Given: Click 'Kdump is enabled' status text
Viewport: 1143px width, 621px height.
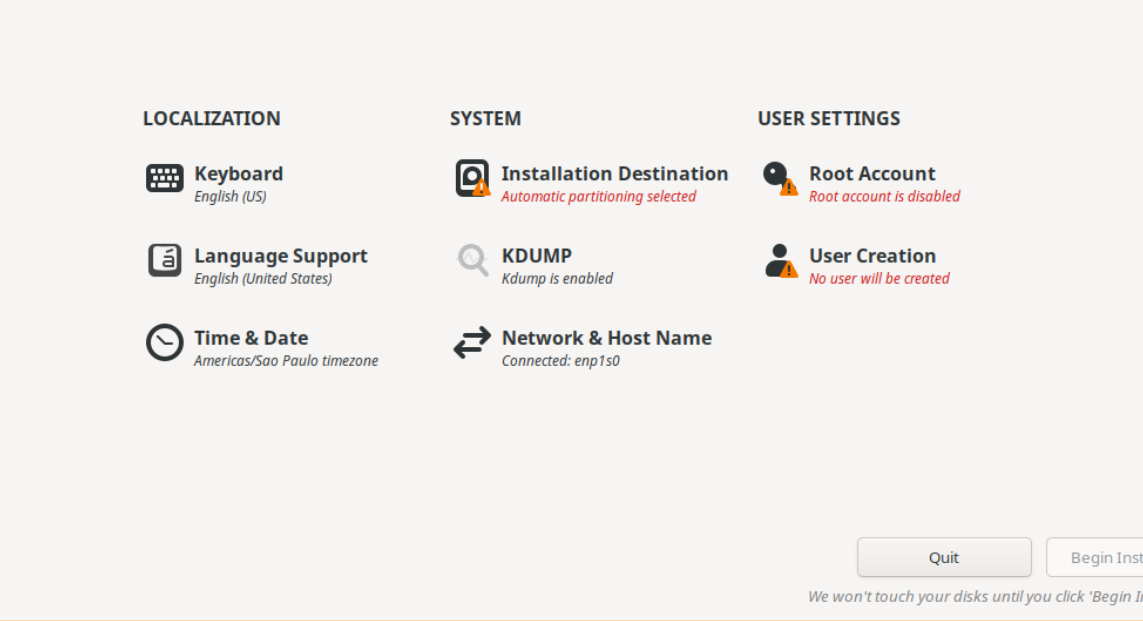Looking at the screenshot, I should click(557, 279).
